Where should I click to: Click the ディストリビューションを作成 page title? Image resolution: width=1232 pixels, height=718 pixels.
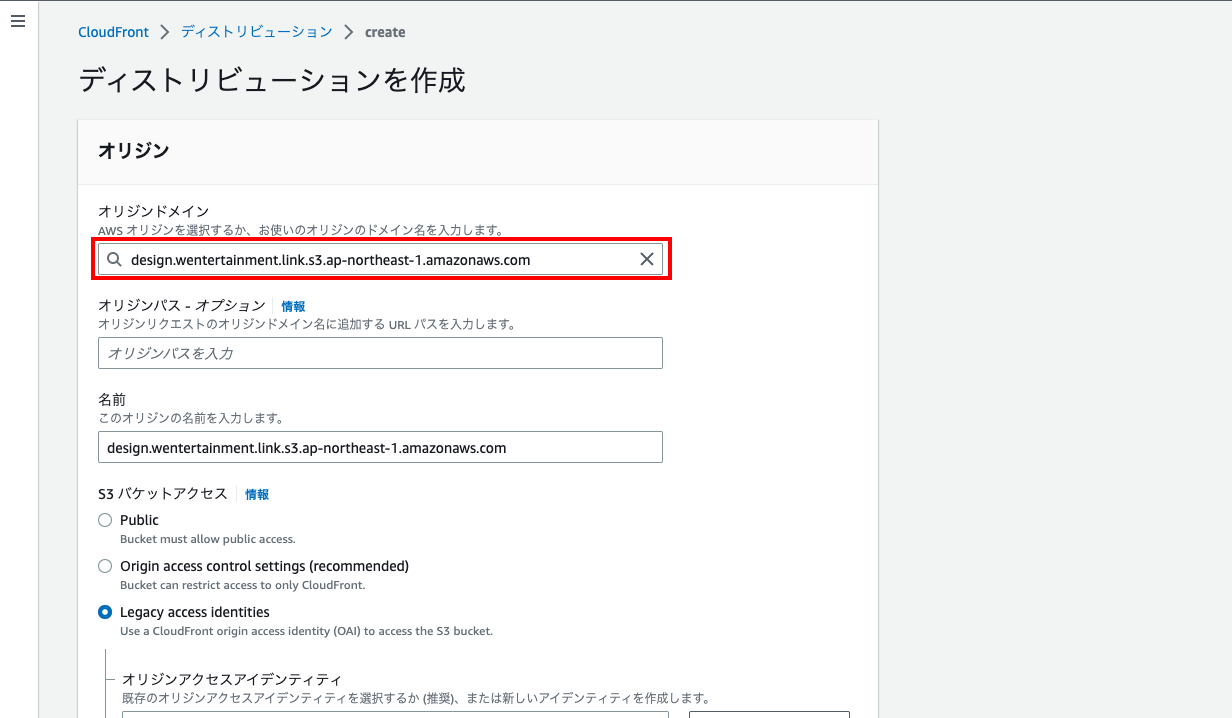[272, 80]
